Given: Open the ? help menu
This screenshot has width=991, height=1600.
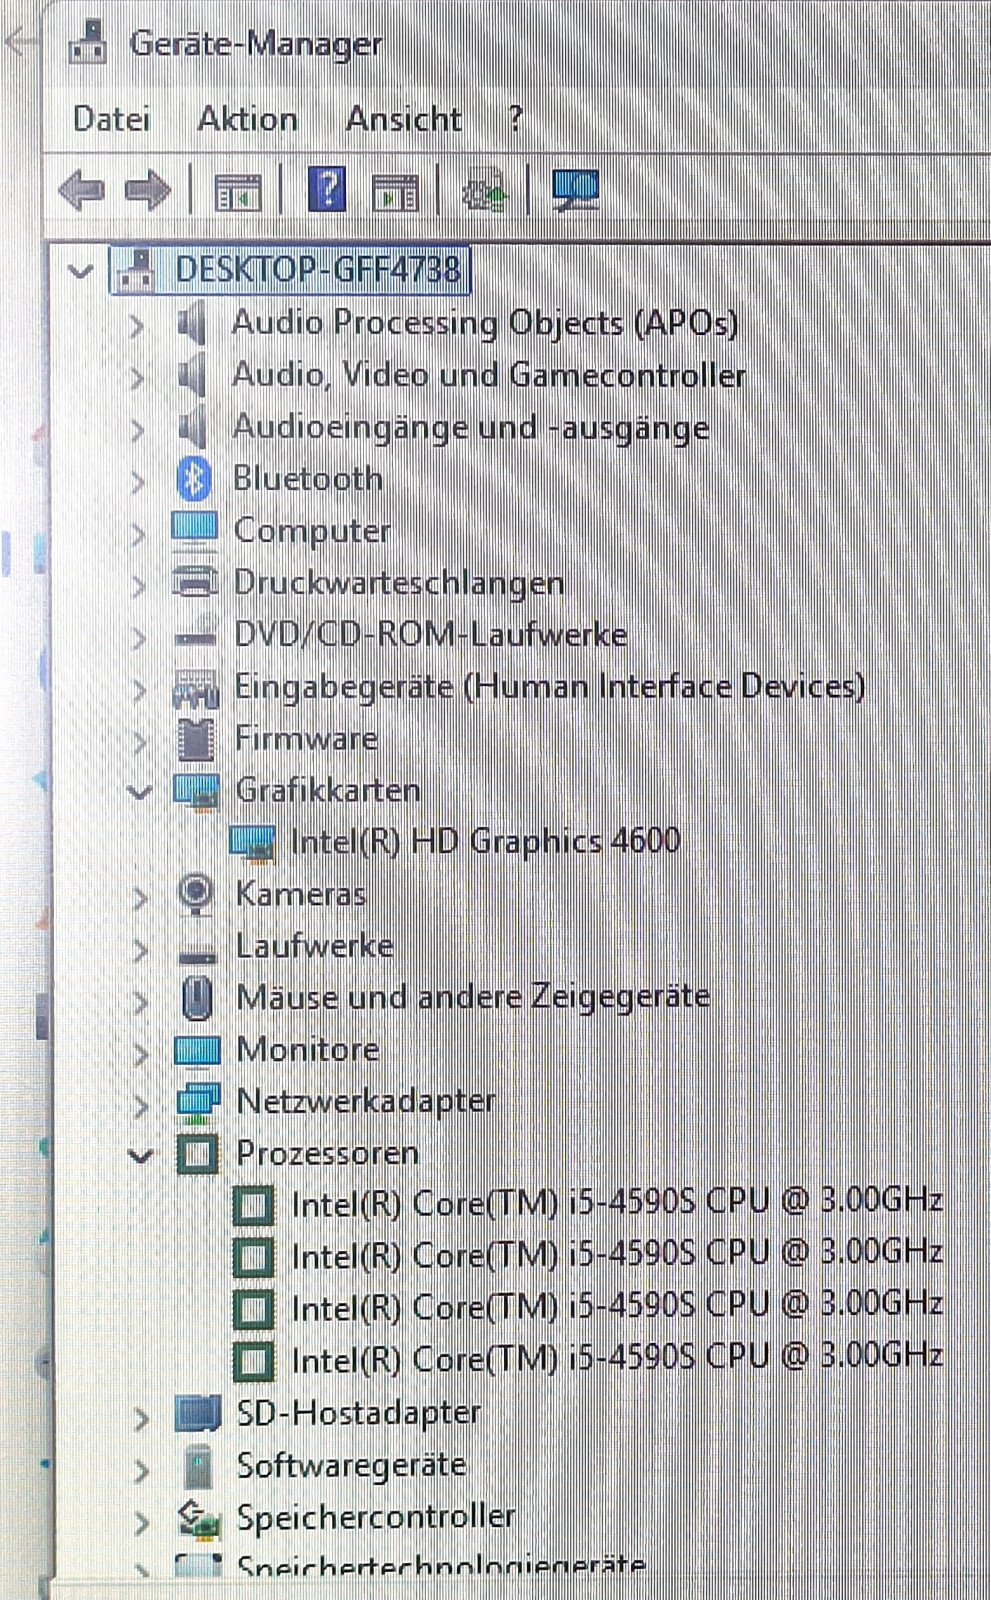Looking at the screenshot, I should pos(515,119).
